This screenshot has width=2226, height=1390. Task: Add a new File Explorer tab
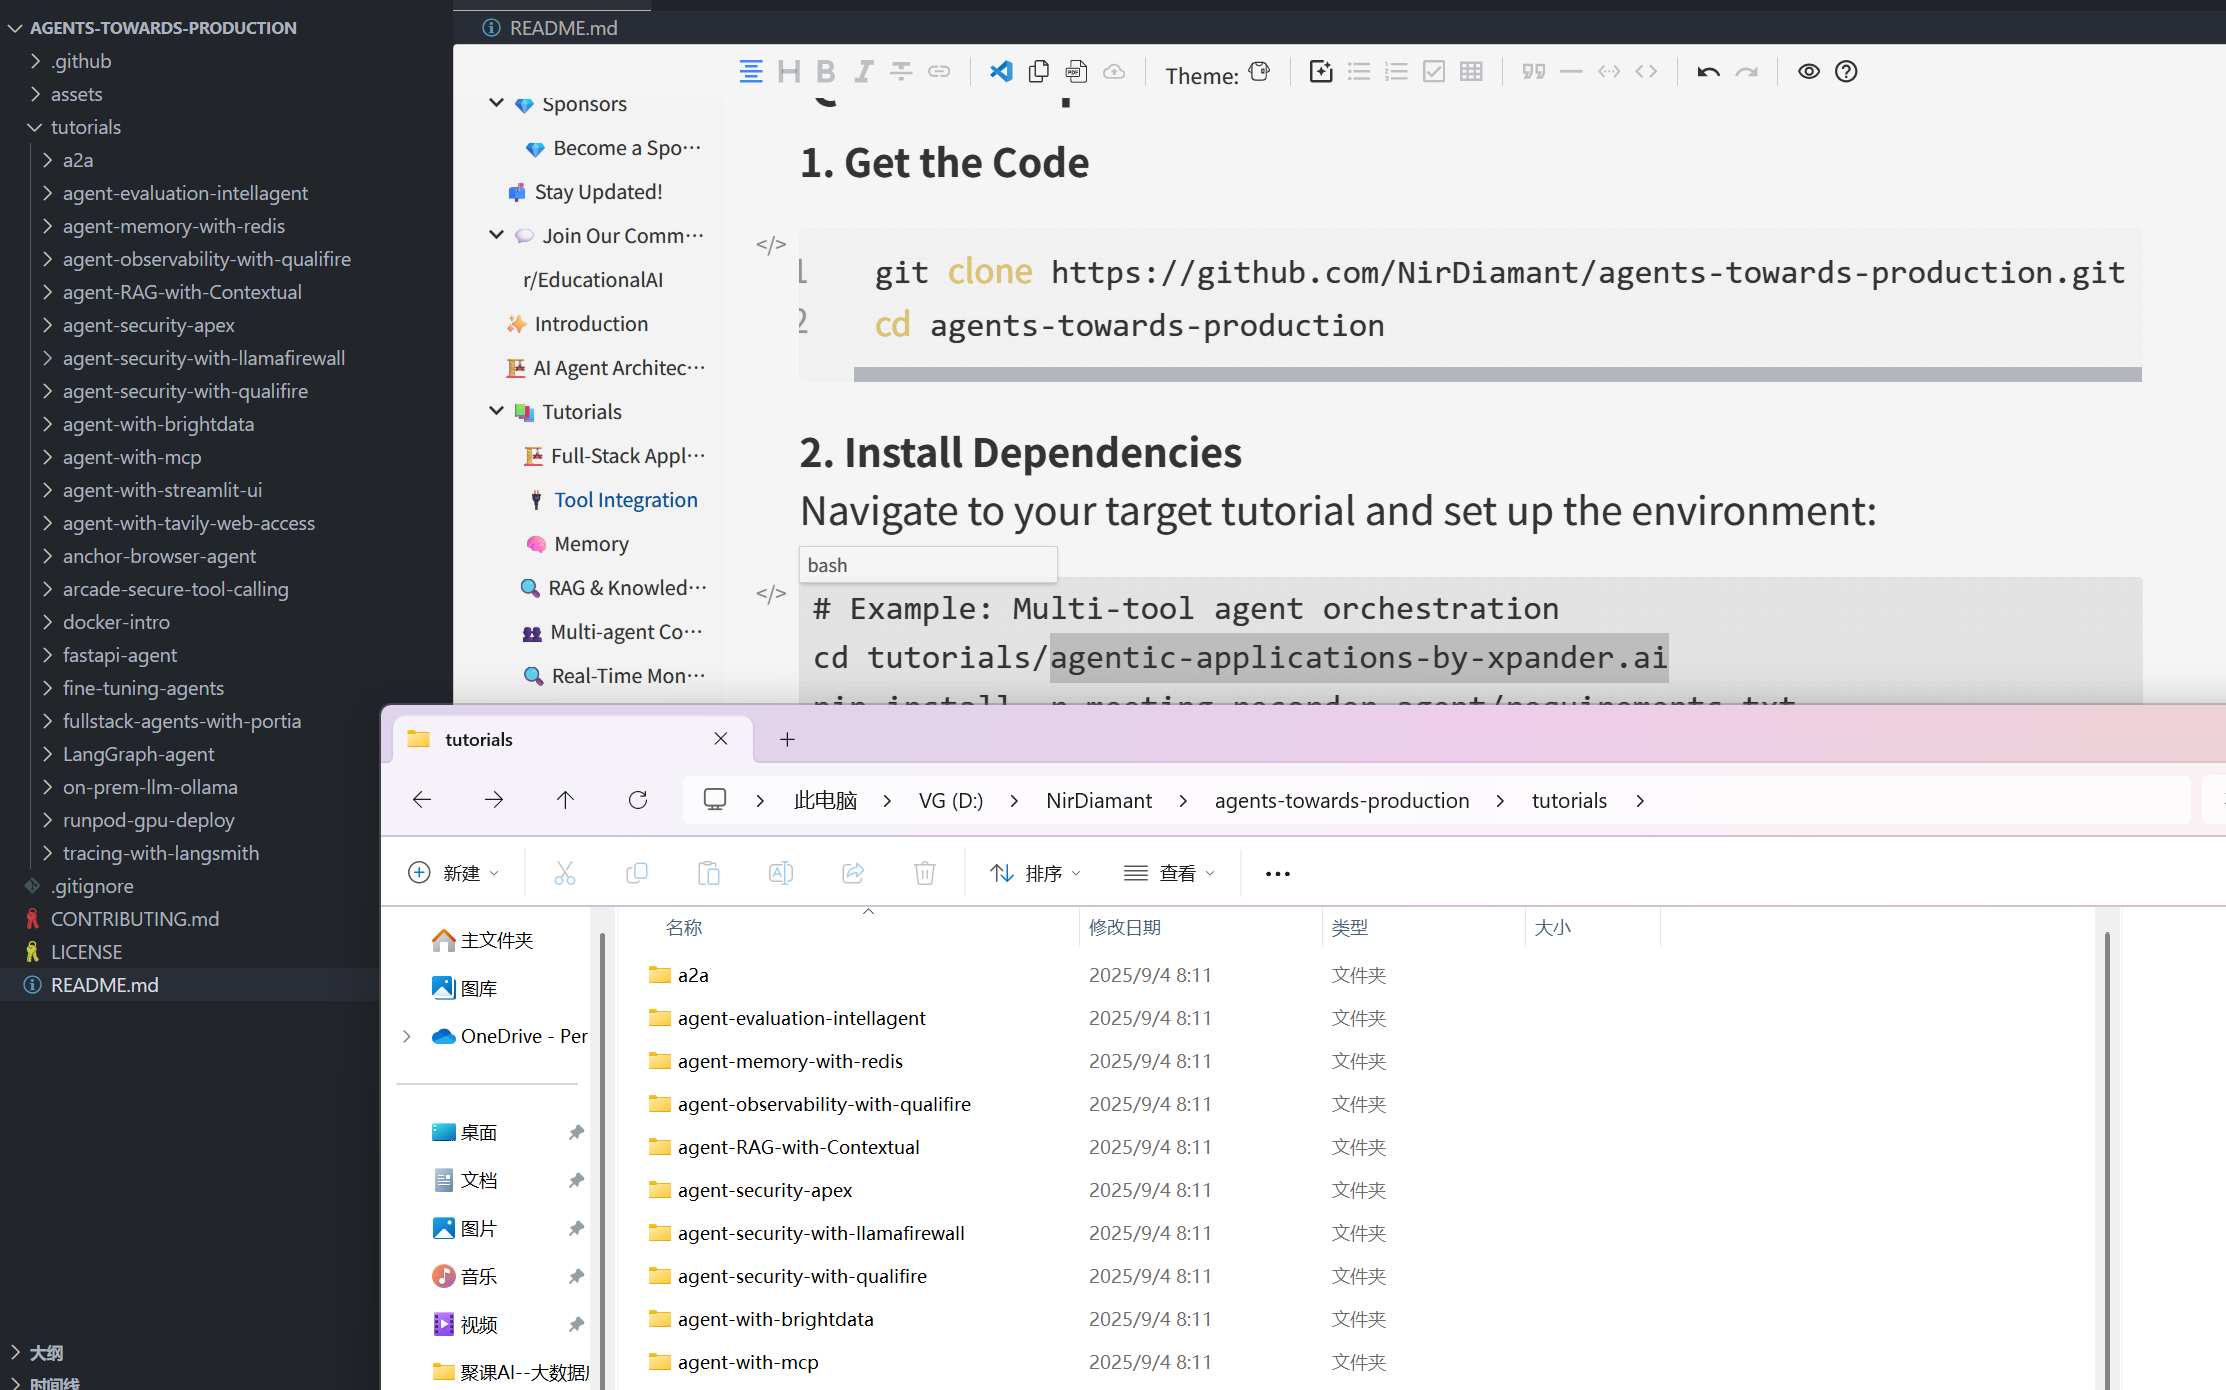(787, 739)
